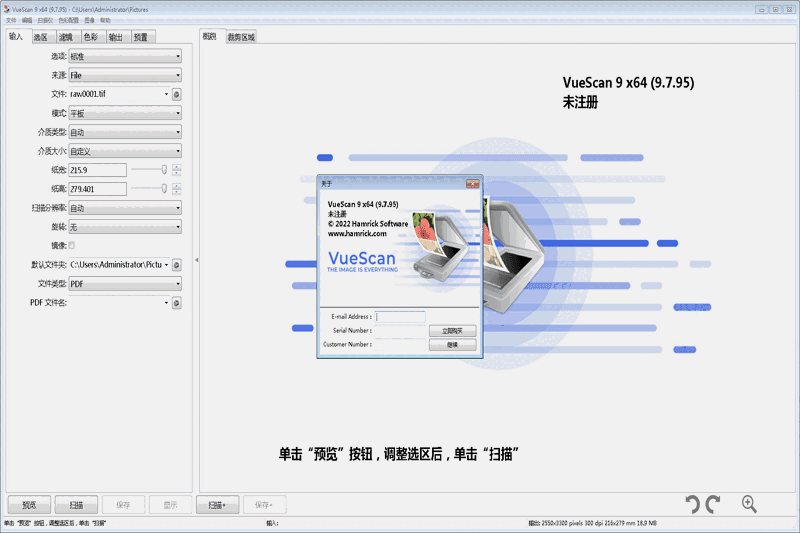Open the 色彩配置 menu

click(x=68, y=20)
